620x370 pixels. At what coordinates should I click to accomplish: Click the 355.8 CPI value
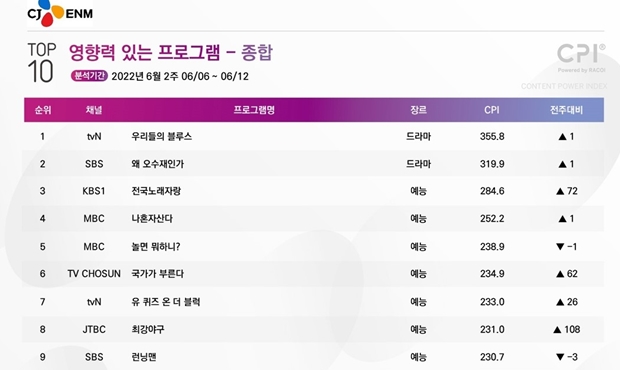(492, 137)
